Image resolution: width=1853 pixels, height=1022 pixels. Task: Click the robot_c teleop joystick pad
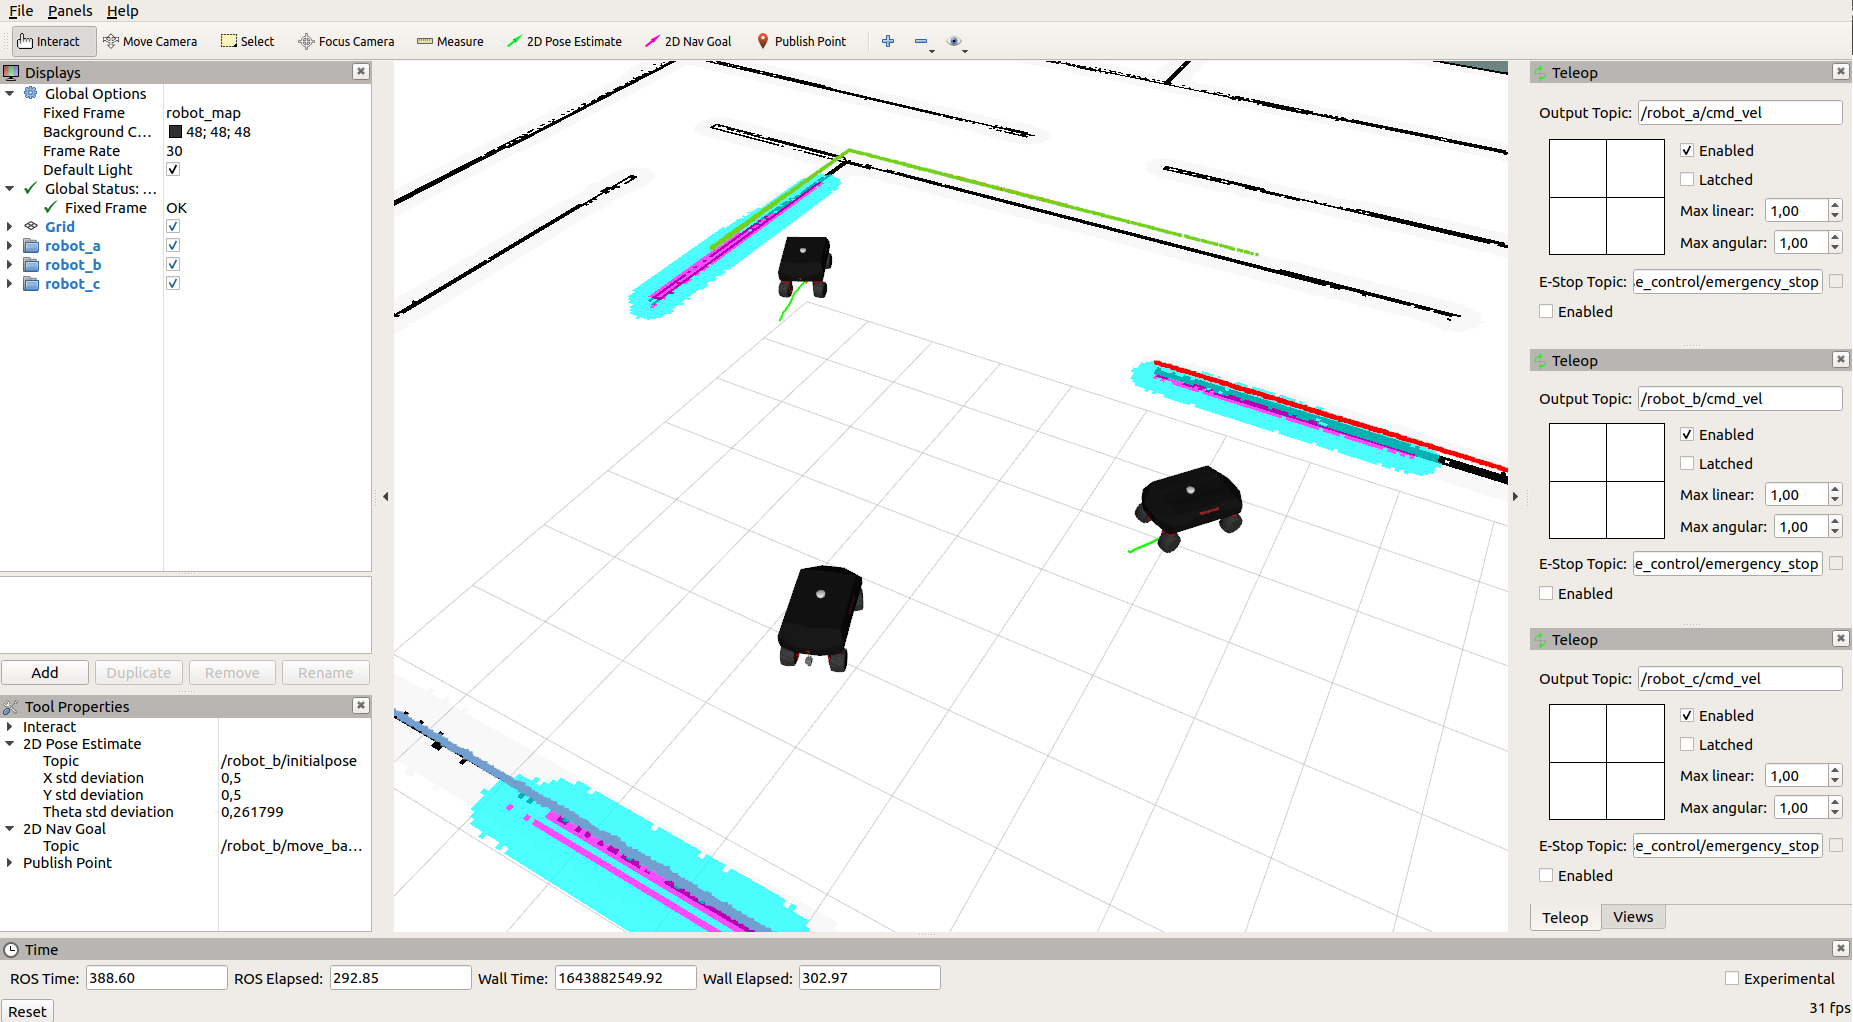point(1606,762)
